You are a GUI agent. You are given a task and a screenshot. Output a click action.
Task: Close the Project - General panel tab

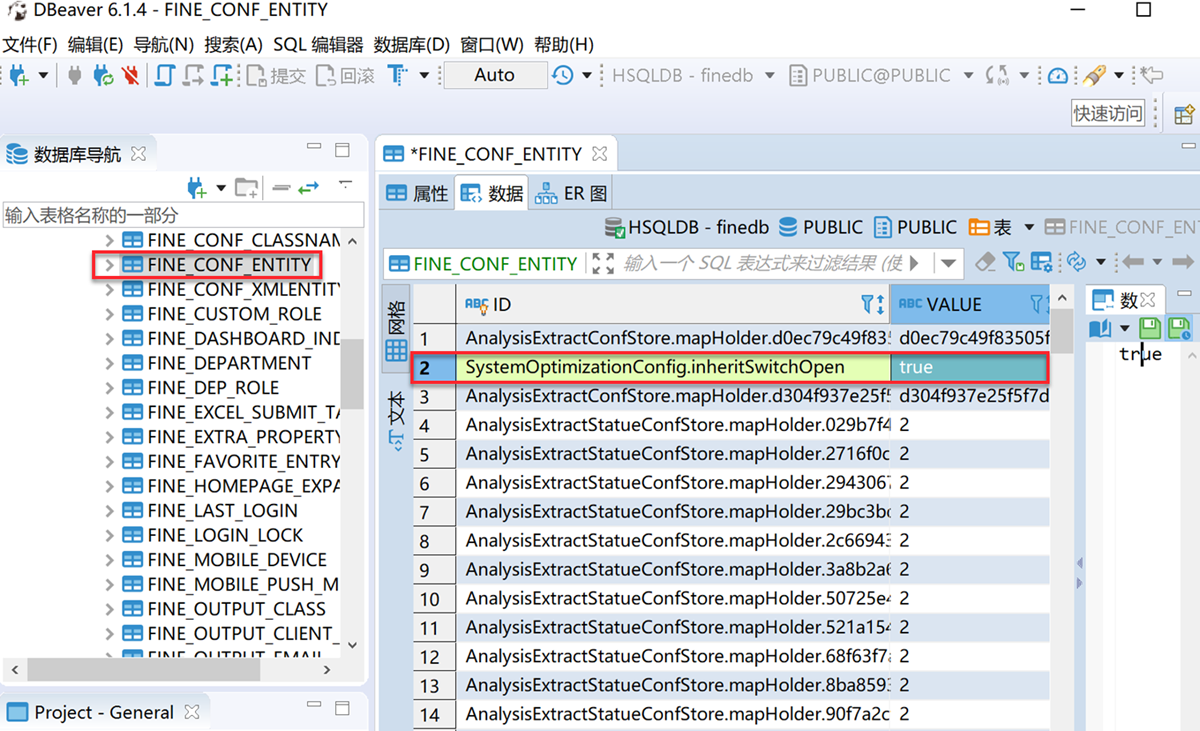192,712
